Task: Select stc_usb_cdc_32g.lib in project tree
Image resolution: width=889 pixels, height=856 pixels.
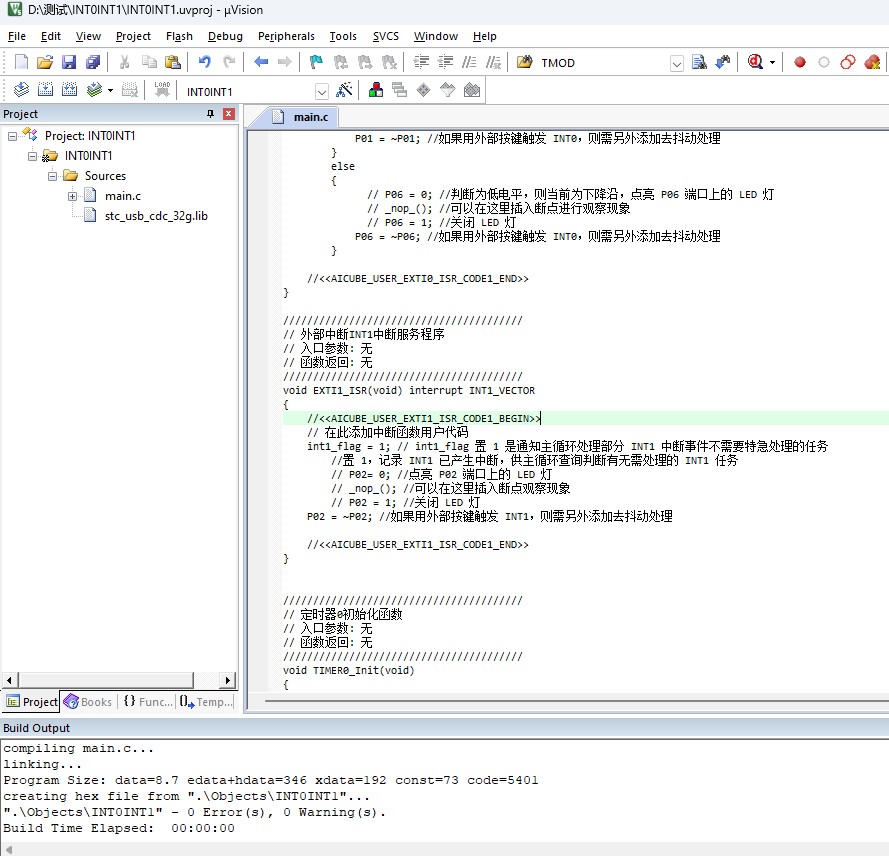Action: pyautogui.click(x=156, y=216)
